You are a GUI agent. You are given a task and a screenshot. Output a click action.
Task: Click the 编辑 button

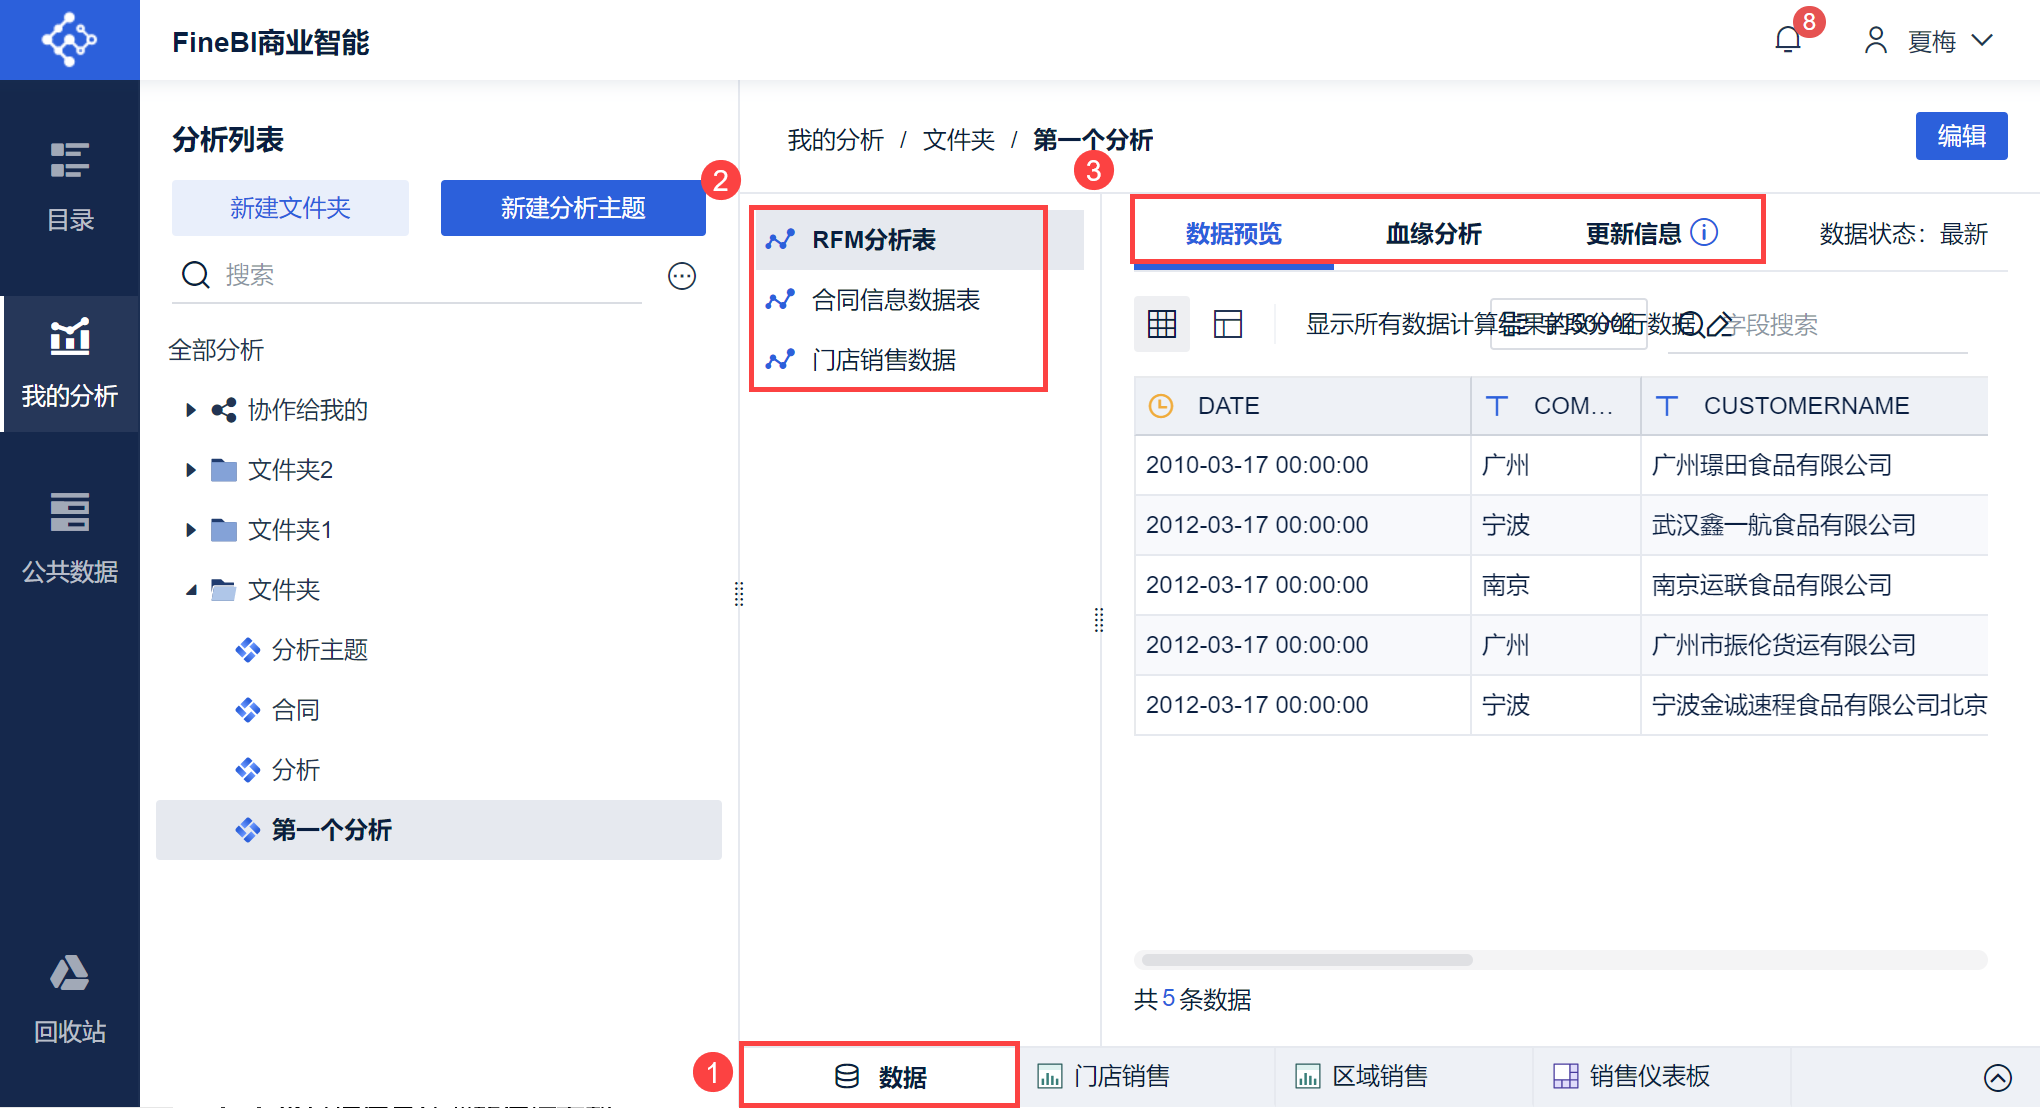pos(1961,136)
